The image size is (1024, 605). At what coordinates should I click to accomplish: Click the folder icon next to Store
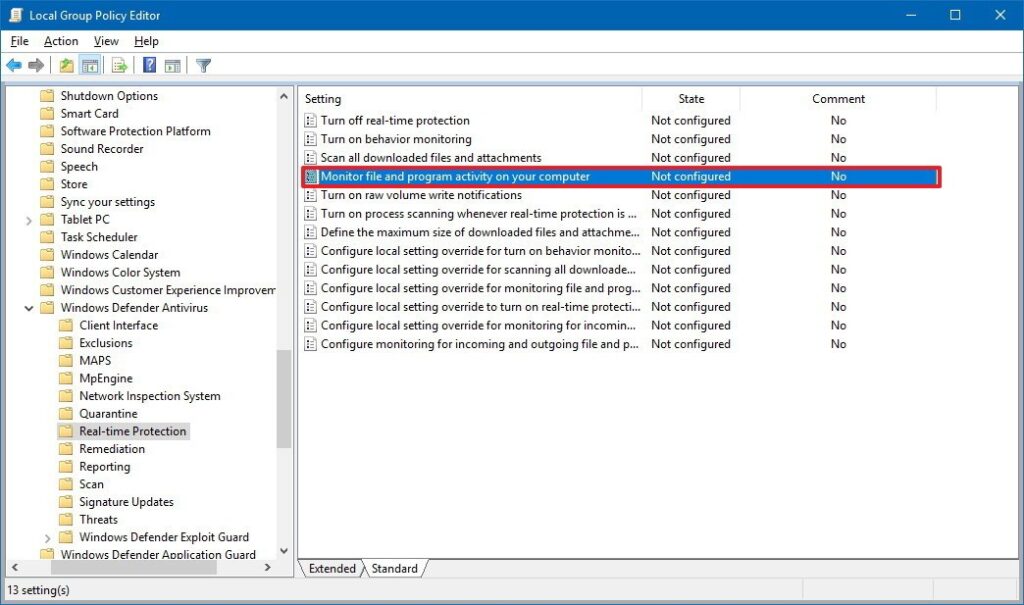point(47,184)
